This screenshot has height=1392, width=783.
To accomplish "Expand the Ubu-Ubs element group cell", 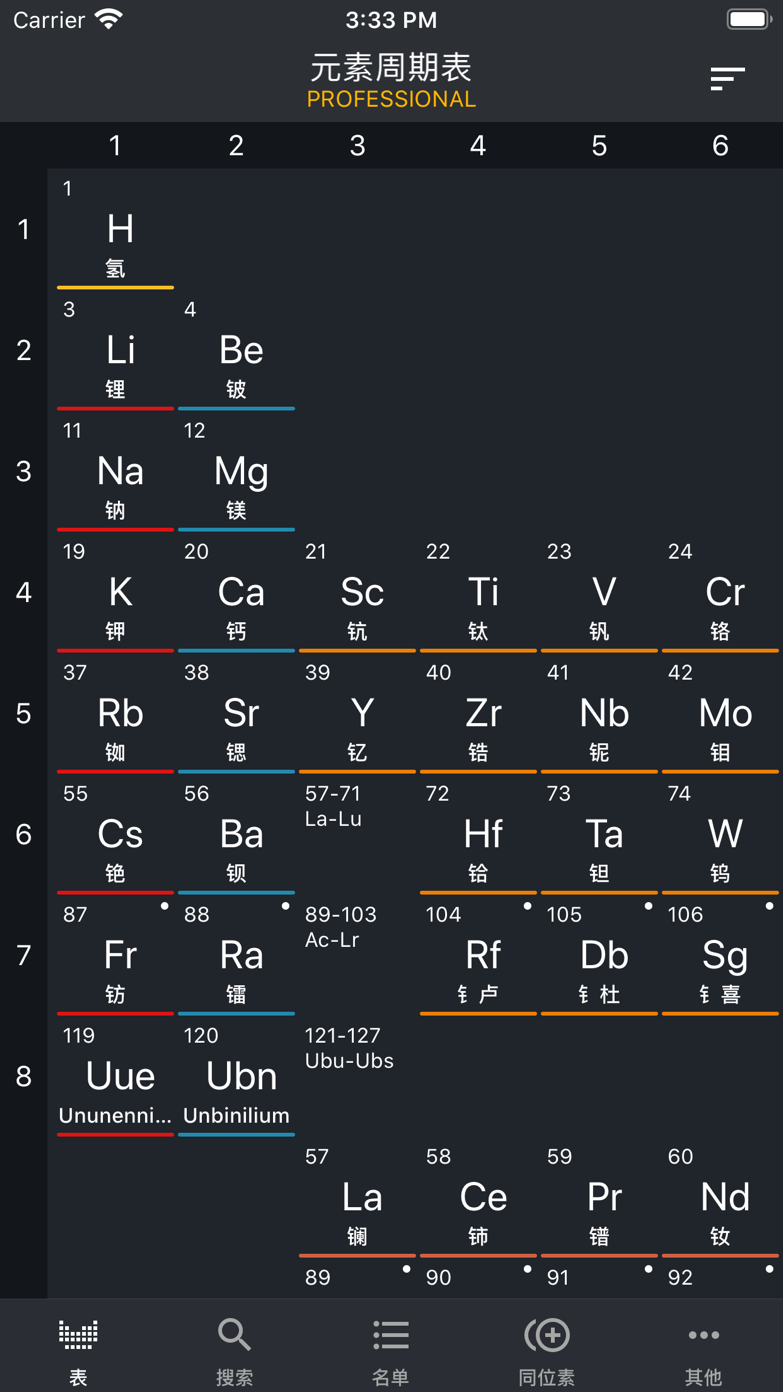I will [357, 1076].
